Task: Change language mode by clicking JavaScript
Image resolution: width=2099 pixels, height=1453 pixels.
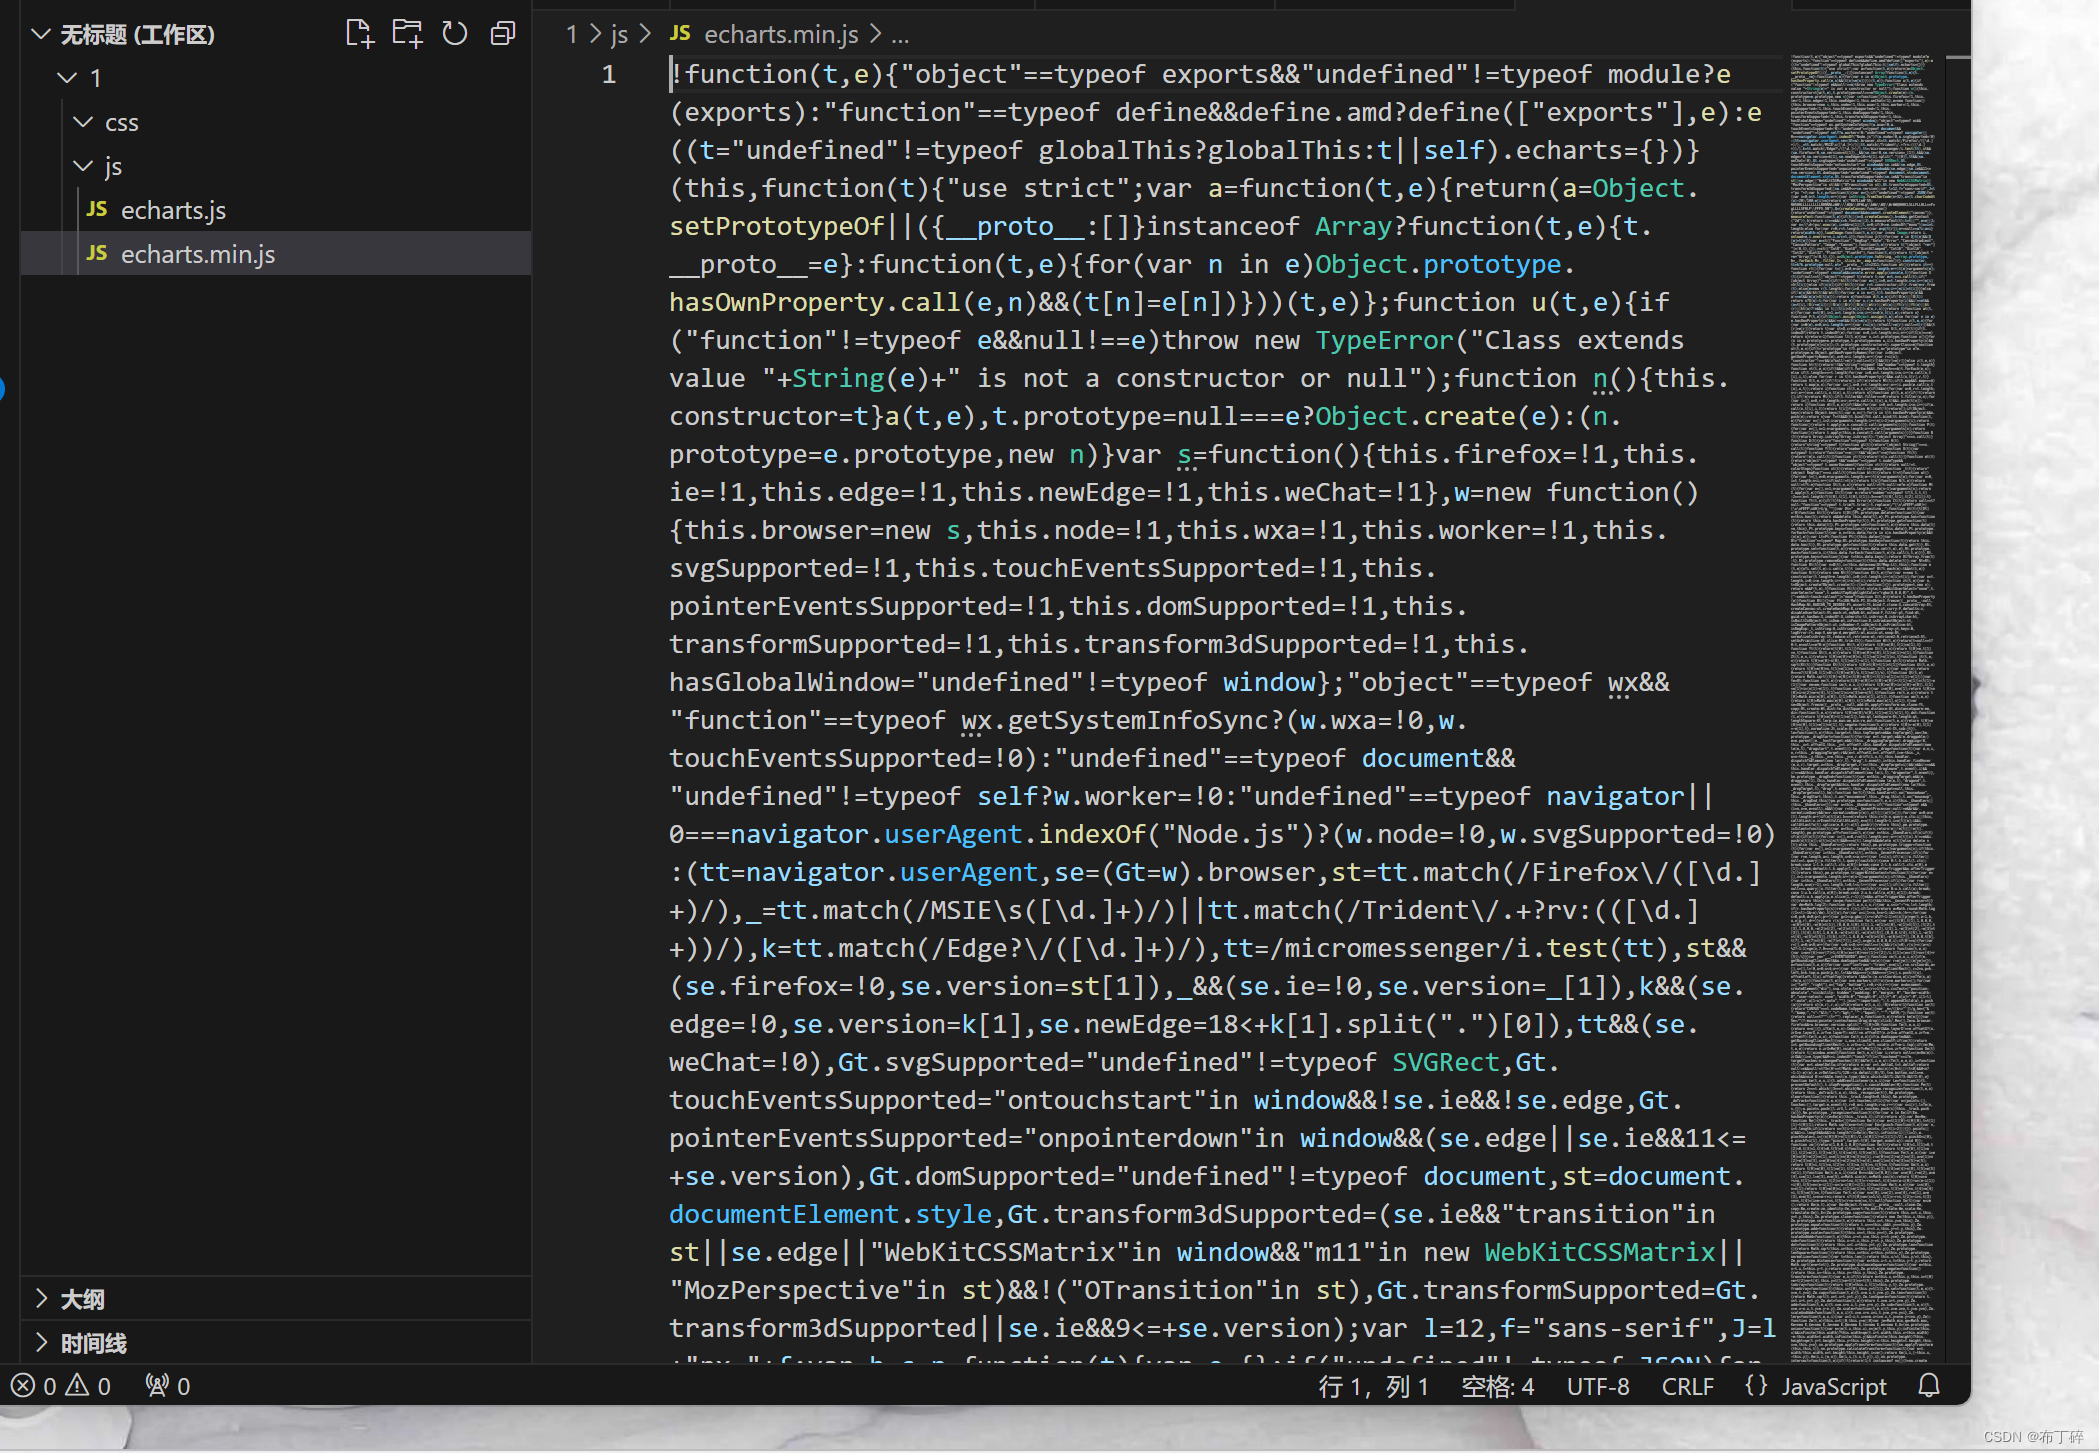Action: [x=1833, y=1386]
